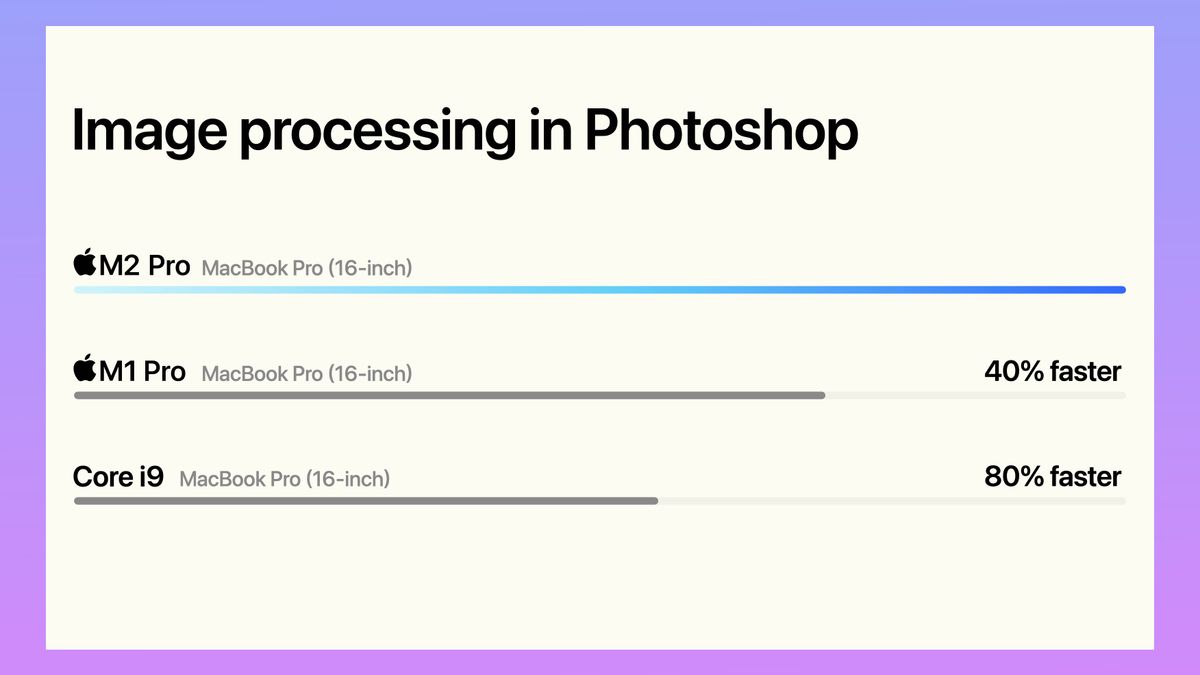Click the unfilled end of the M1 Pro bar
The width and height of the screenshot is (1200, 675).
(x=976, y=395)
